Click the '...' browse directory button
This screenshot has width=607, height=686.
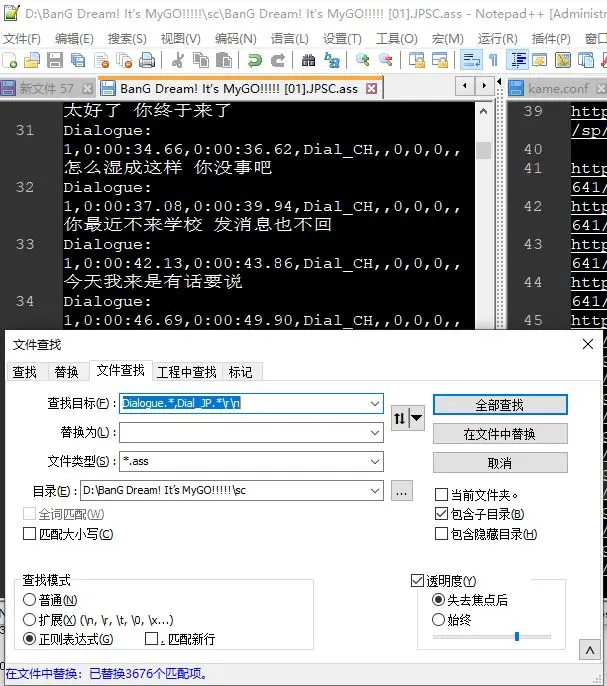coord(402,491)
